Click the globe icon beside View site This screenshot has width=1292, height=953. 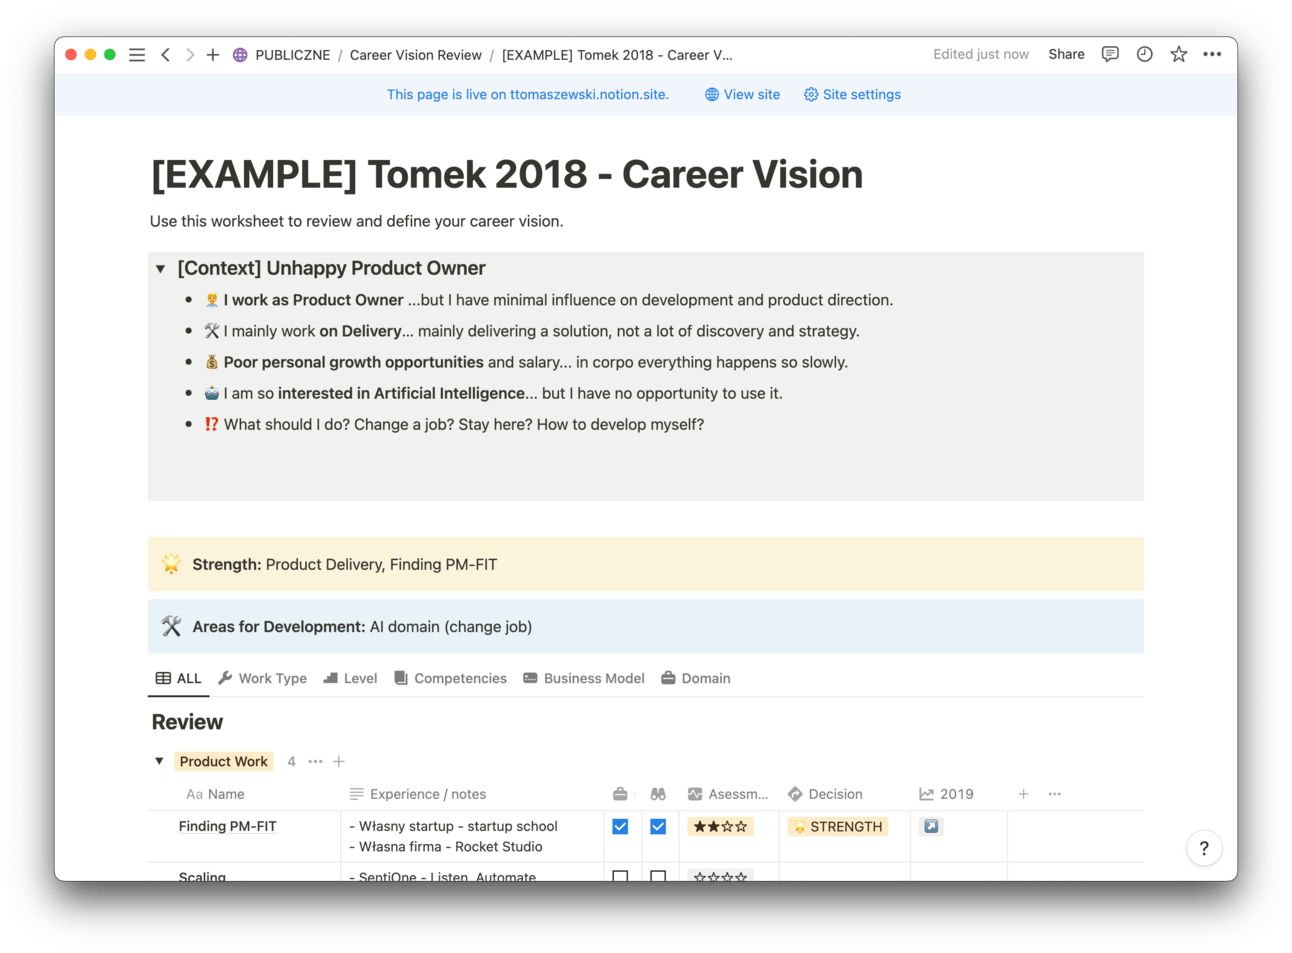(x=712, y=94)
